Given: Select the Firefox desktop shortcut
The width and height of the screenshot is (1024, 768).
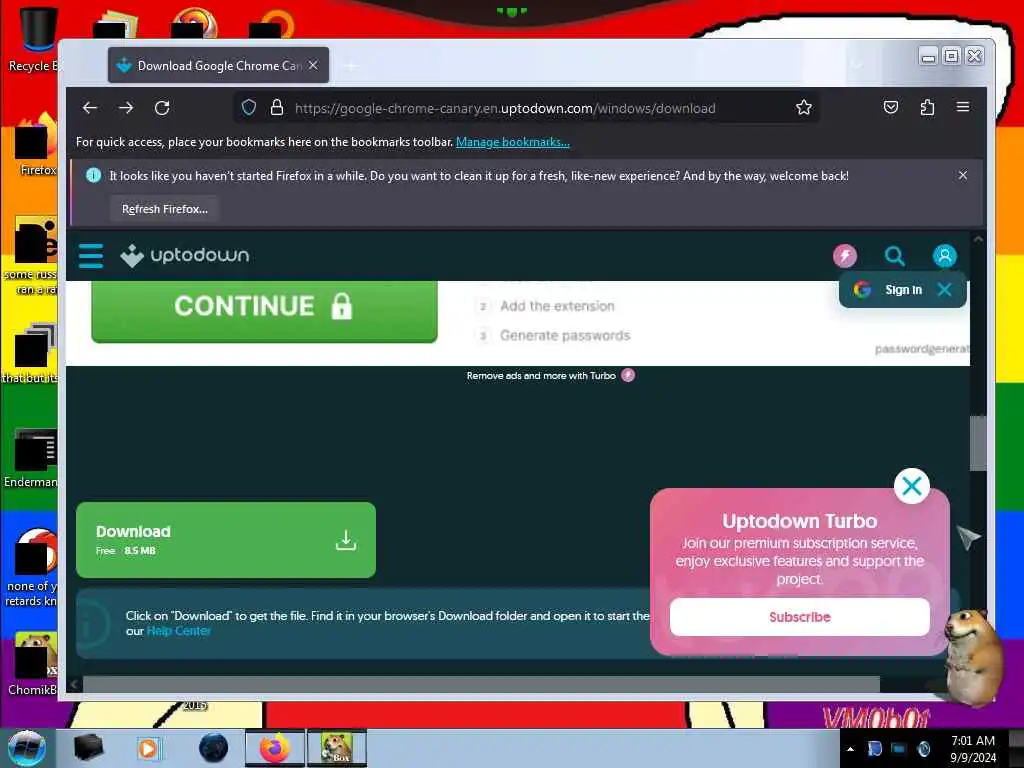Looking at the screenshot, I should pyautogui.click(x=37, y=145).
